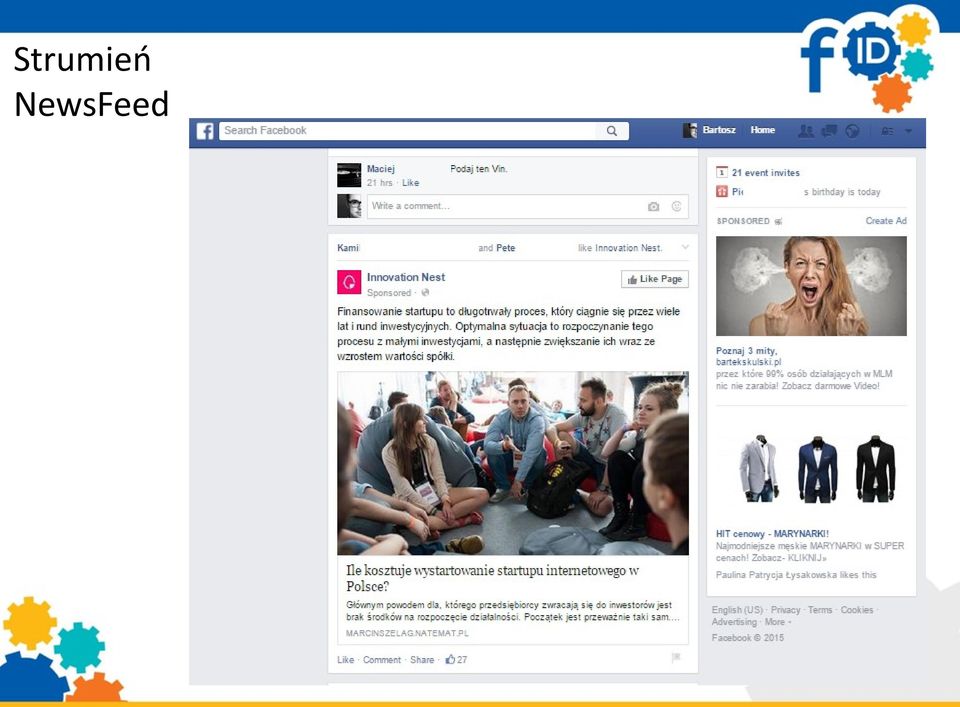Image resolution: width=960 pixels, height=707 pixels.
Task: Open the notifications globe icon
Action: pos(852,130)
